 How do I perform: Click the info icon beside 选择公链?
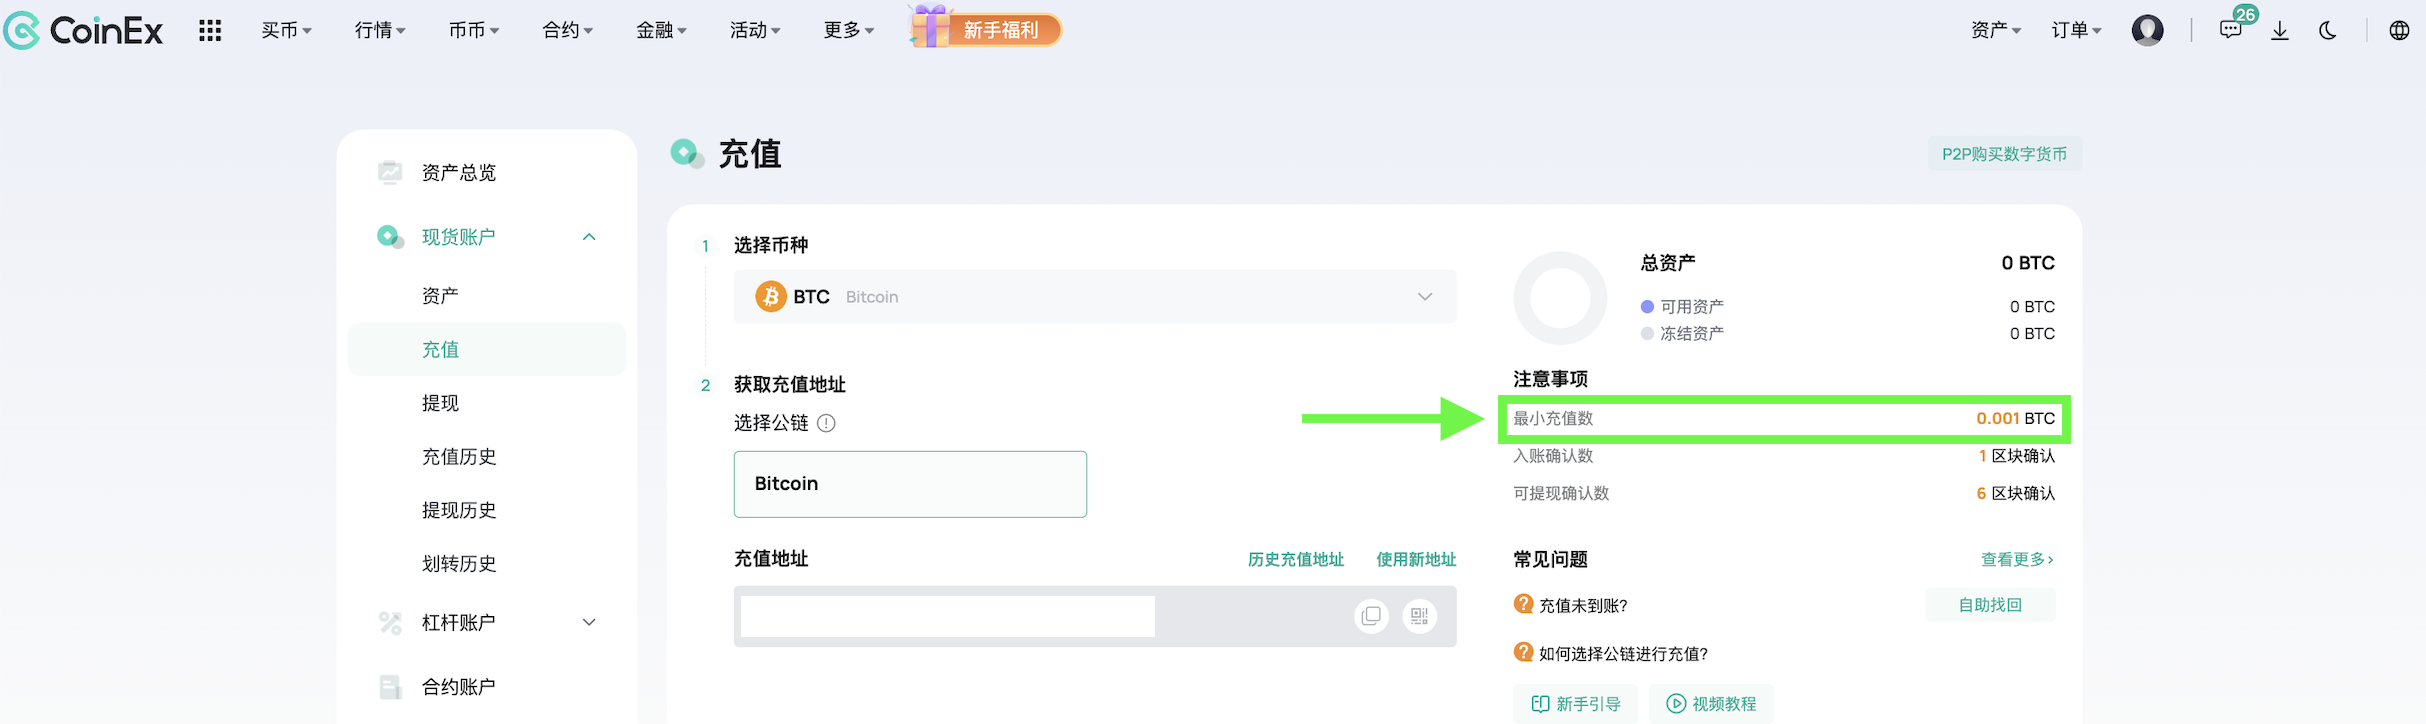click(826, 423)
